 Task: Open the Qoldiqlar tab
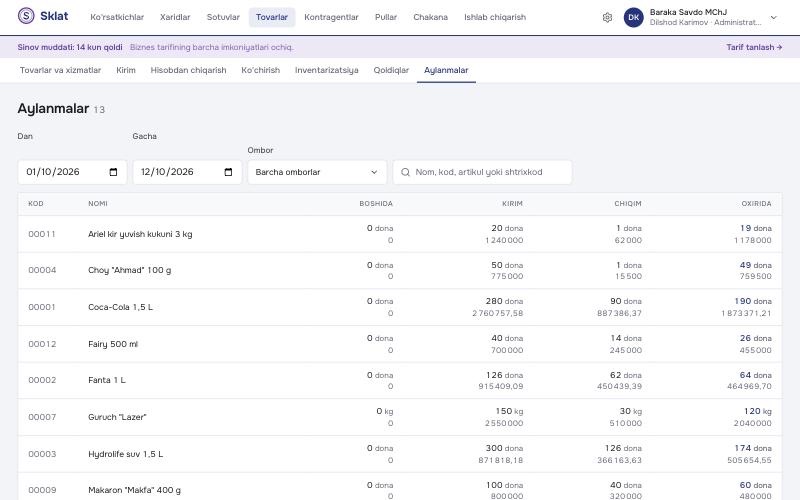(x=391, y=70)
